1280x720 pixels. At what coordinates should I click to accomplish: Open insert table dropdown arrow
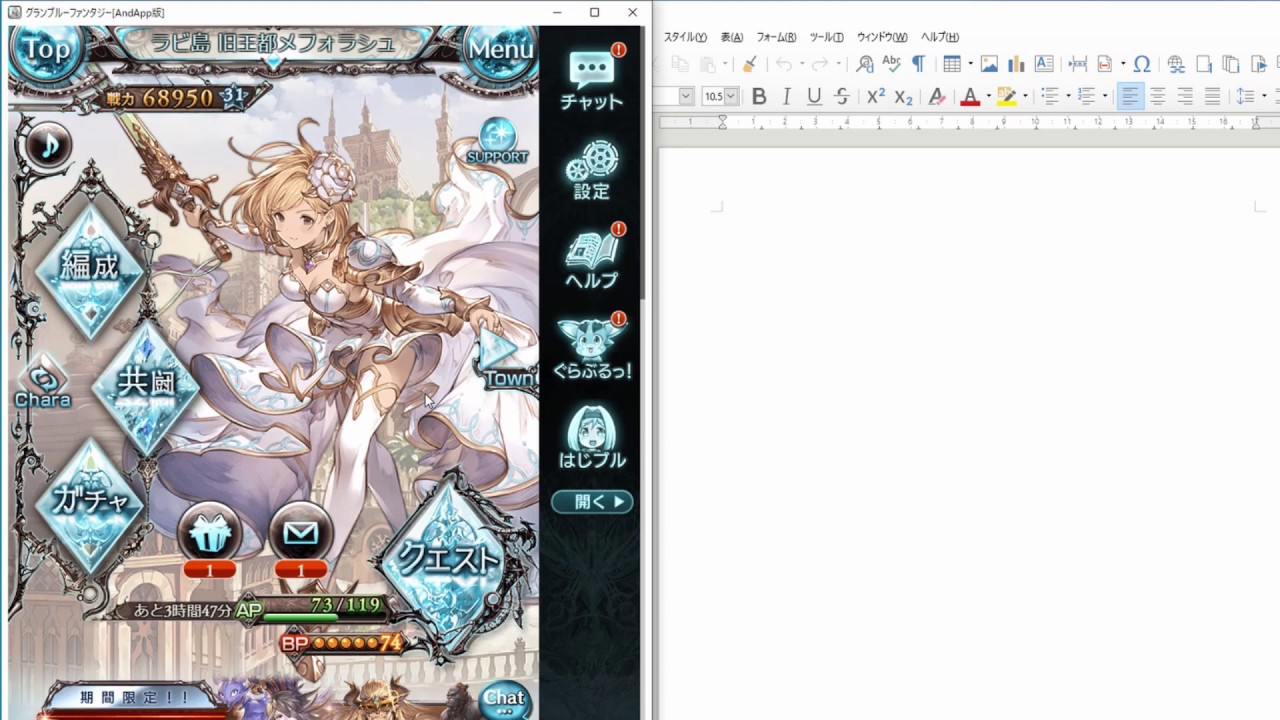pyautogui.click(x=970, y=64)
